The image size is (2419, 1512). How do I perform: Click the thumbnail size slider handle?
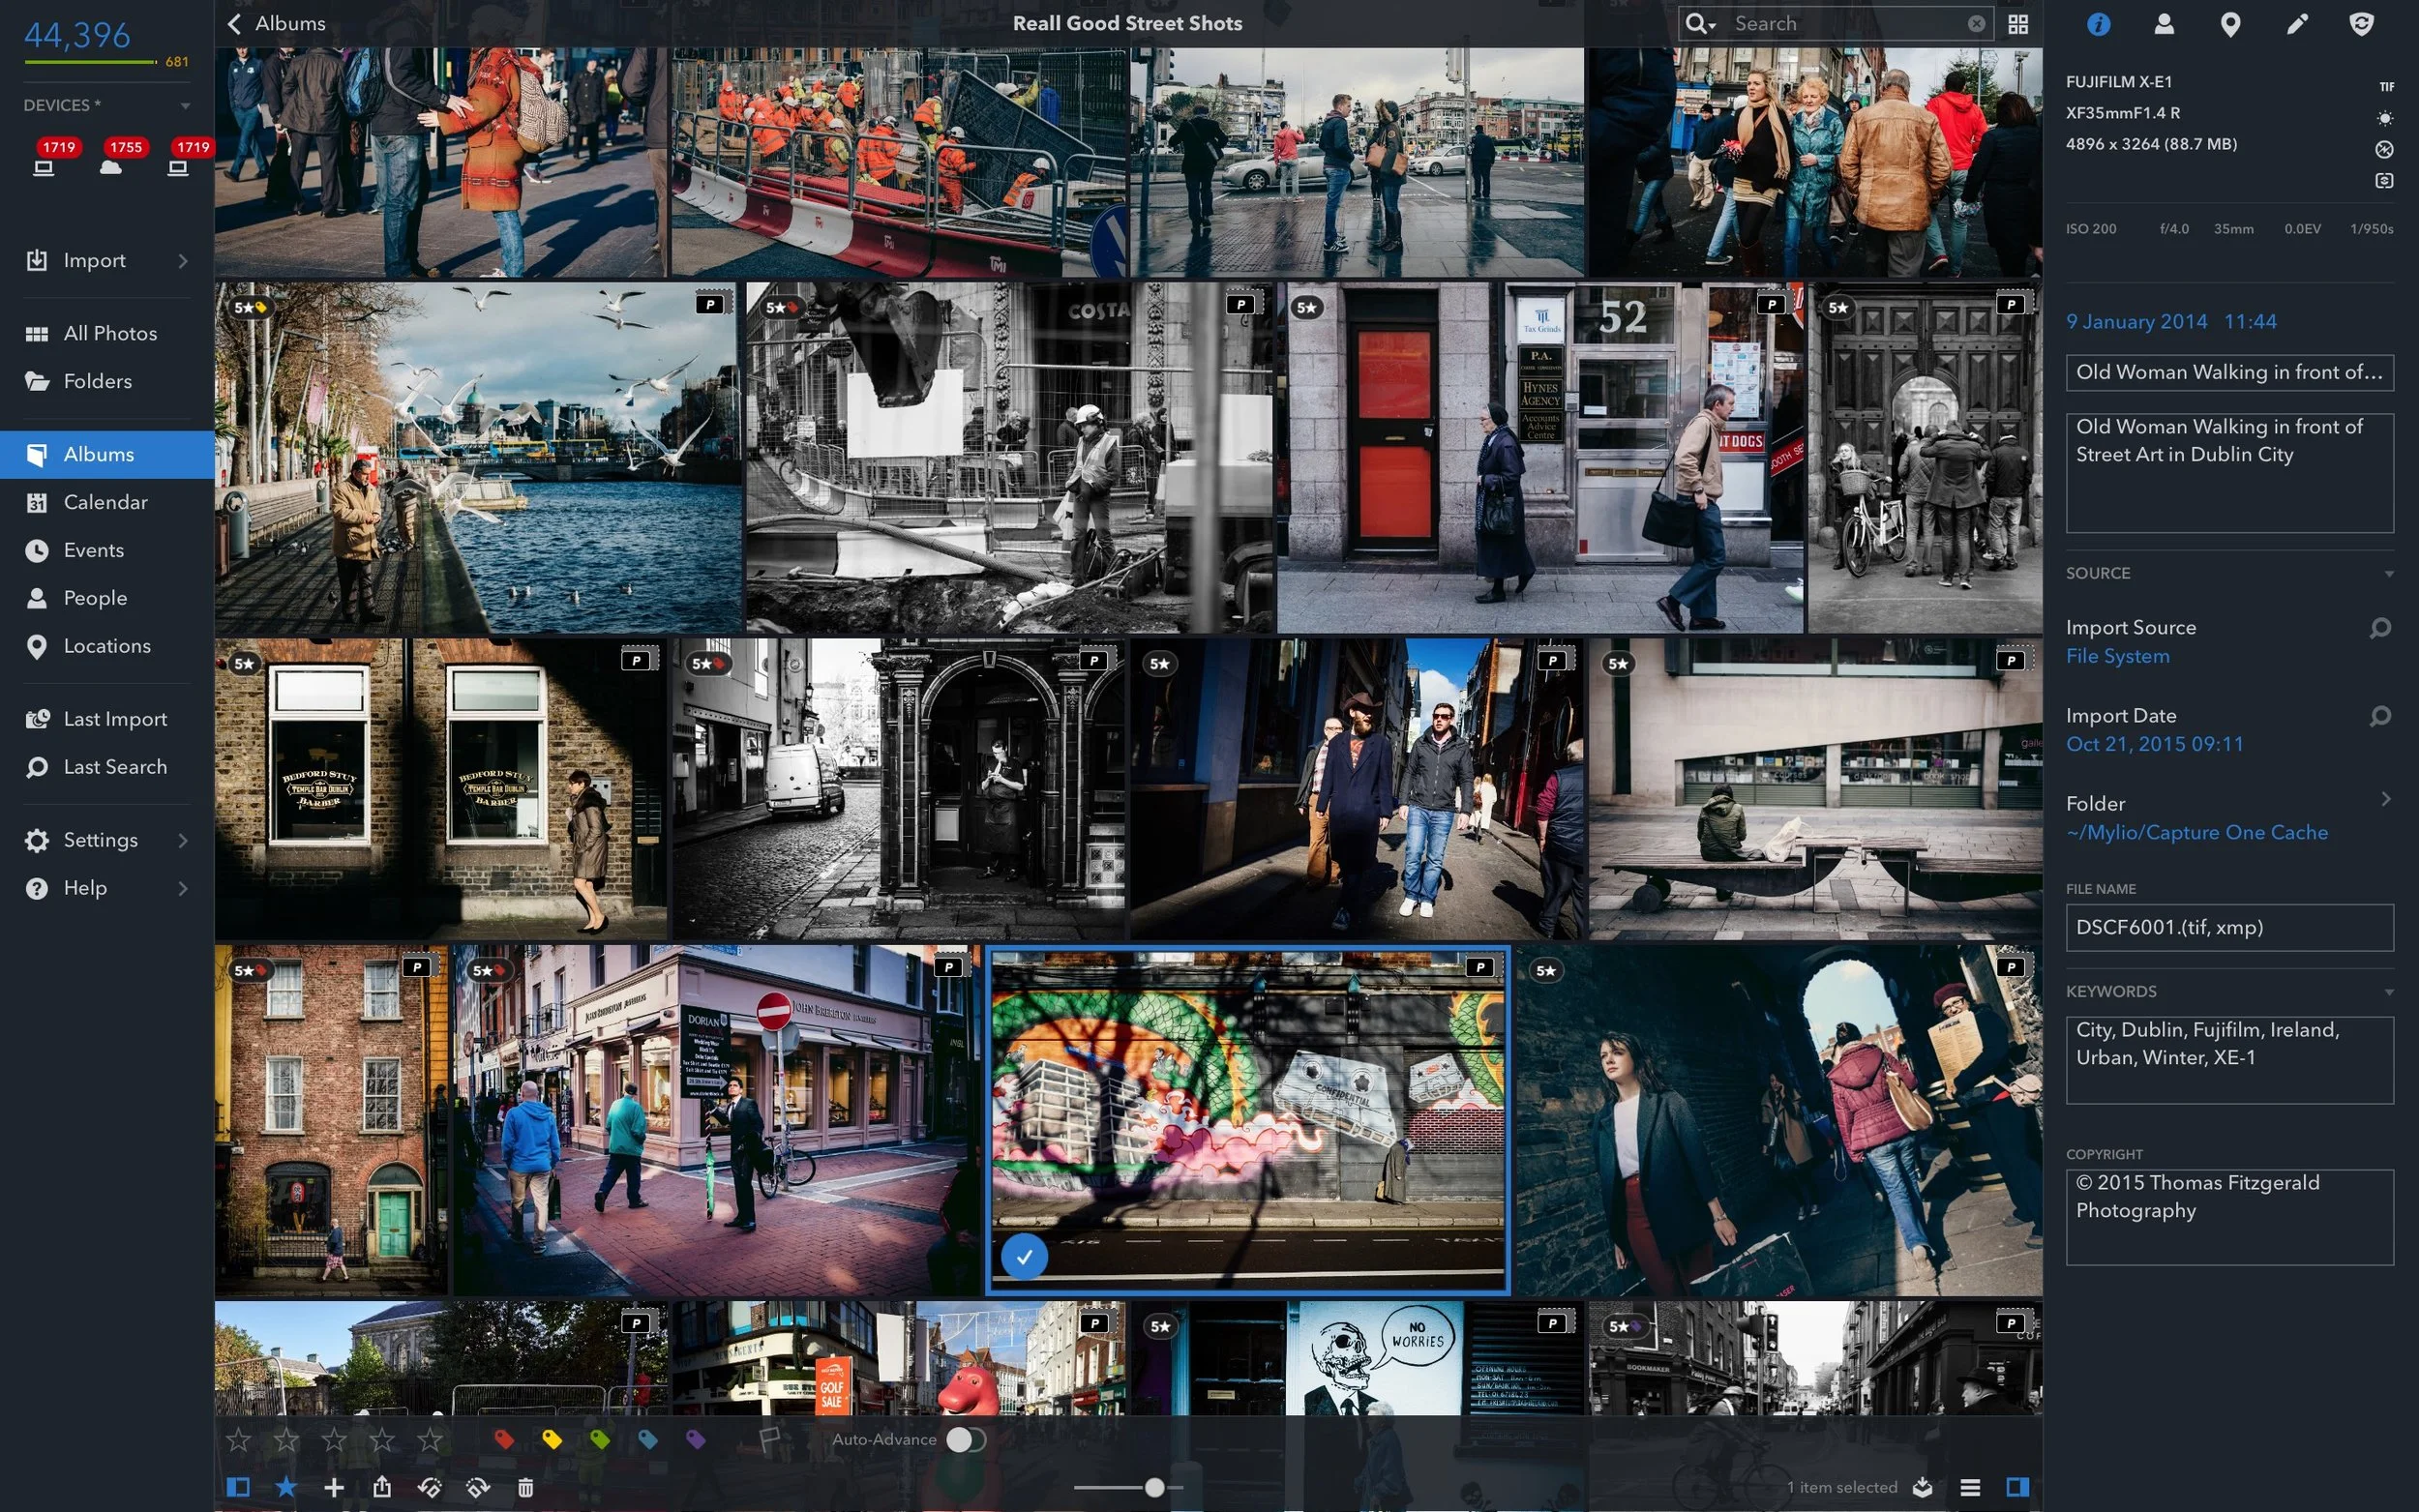[1154, 1487]
